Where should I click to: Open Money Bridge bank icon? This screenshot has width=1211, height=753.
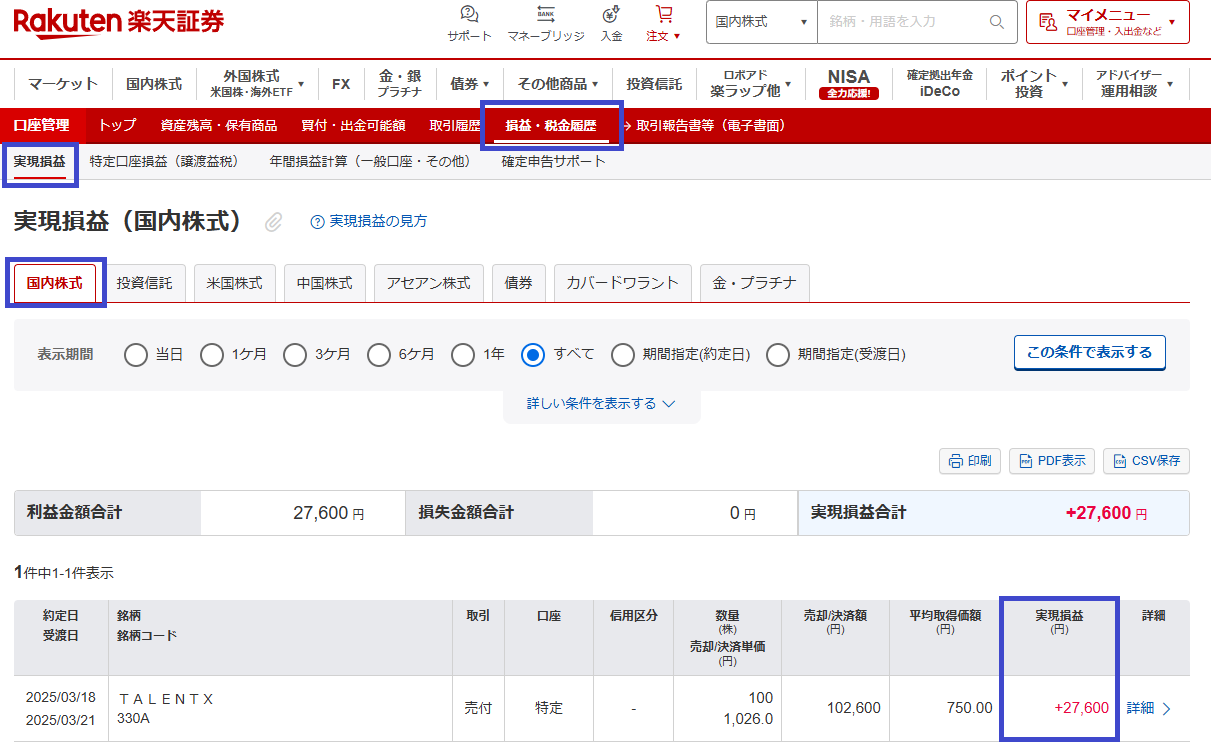tap(546, 15)
